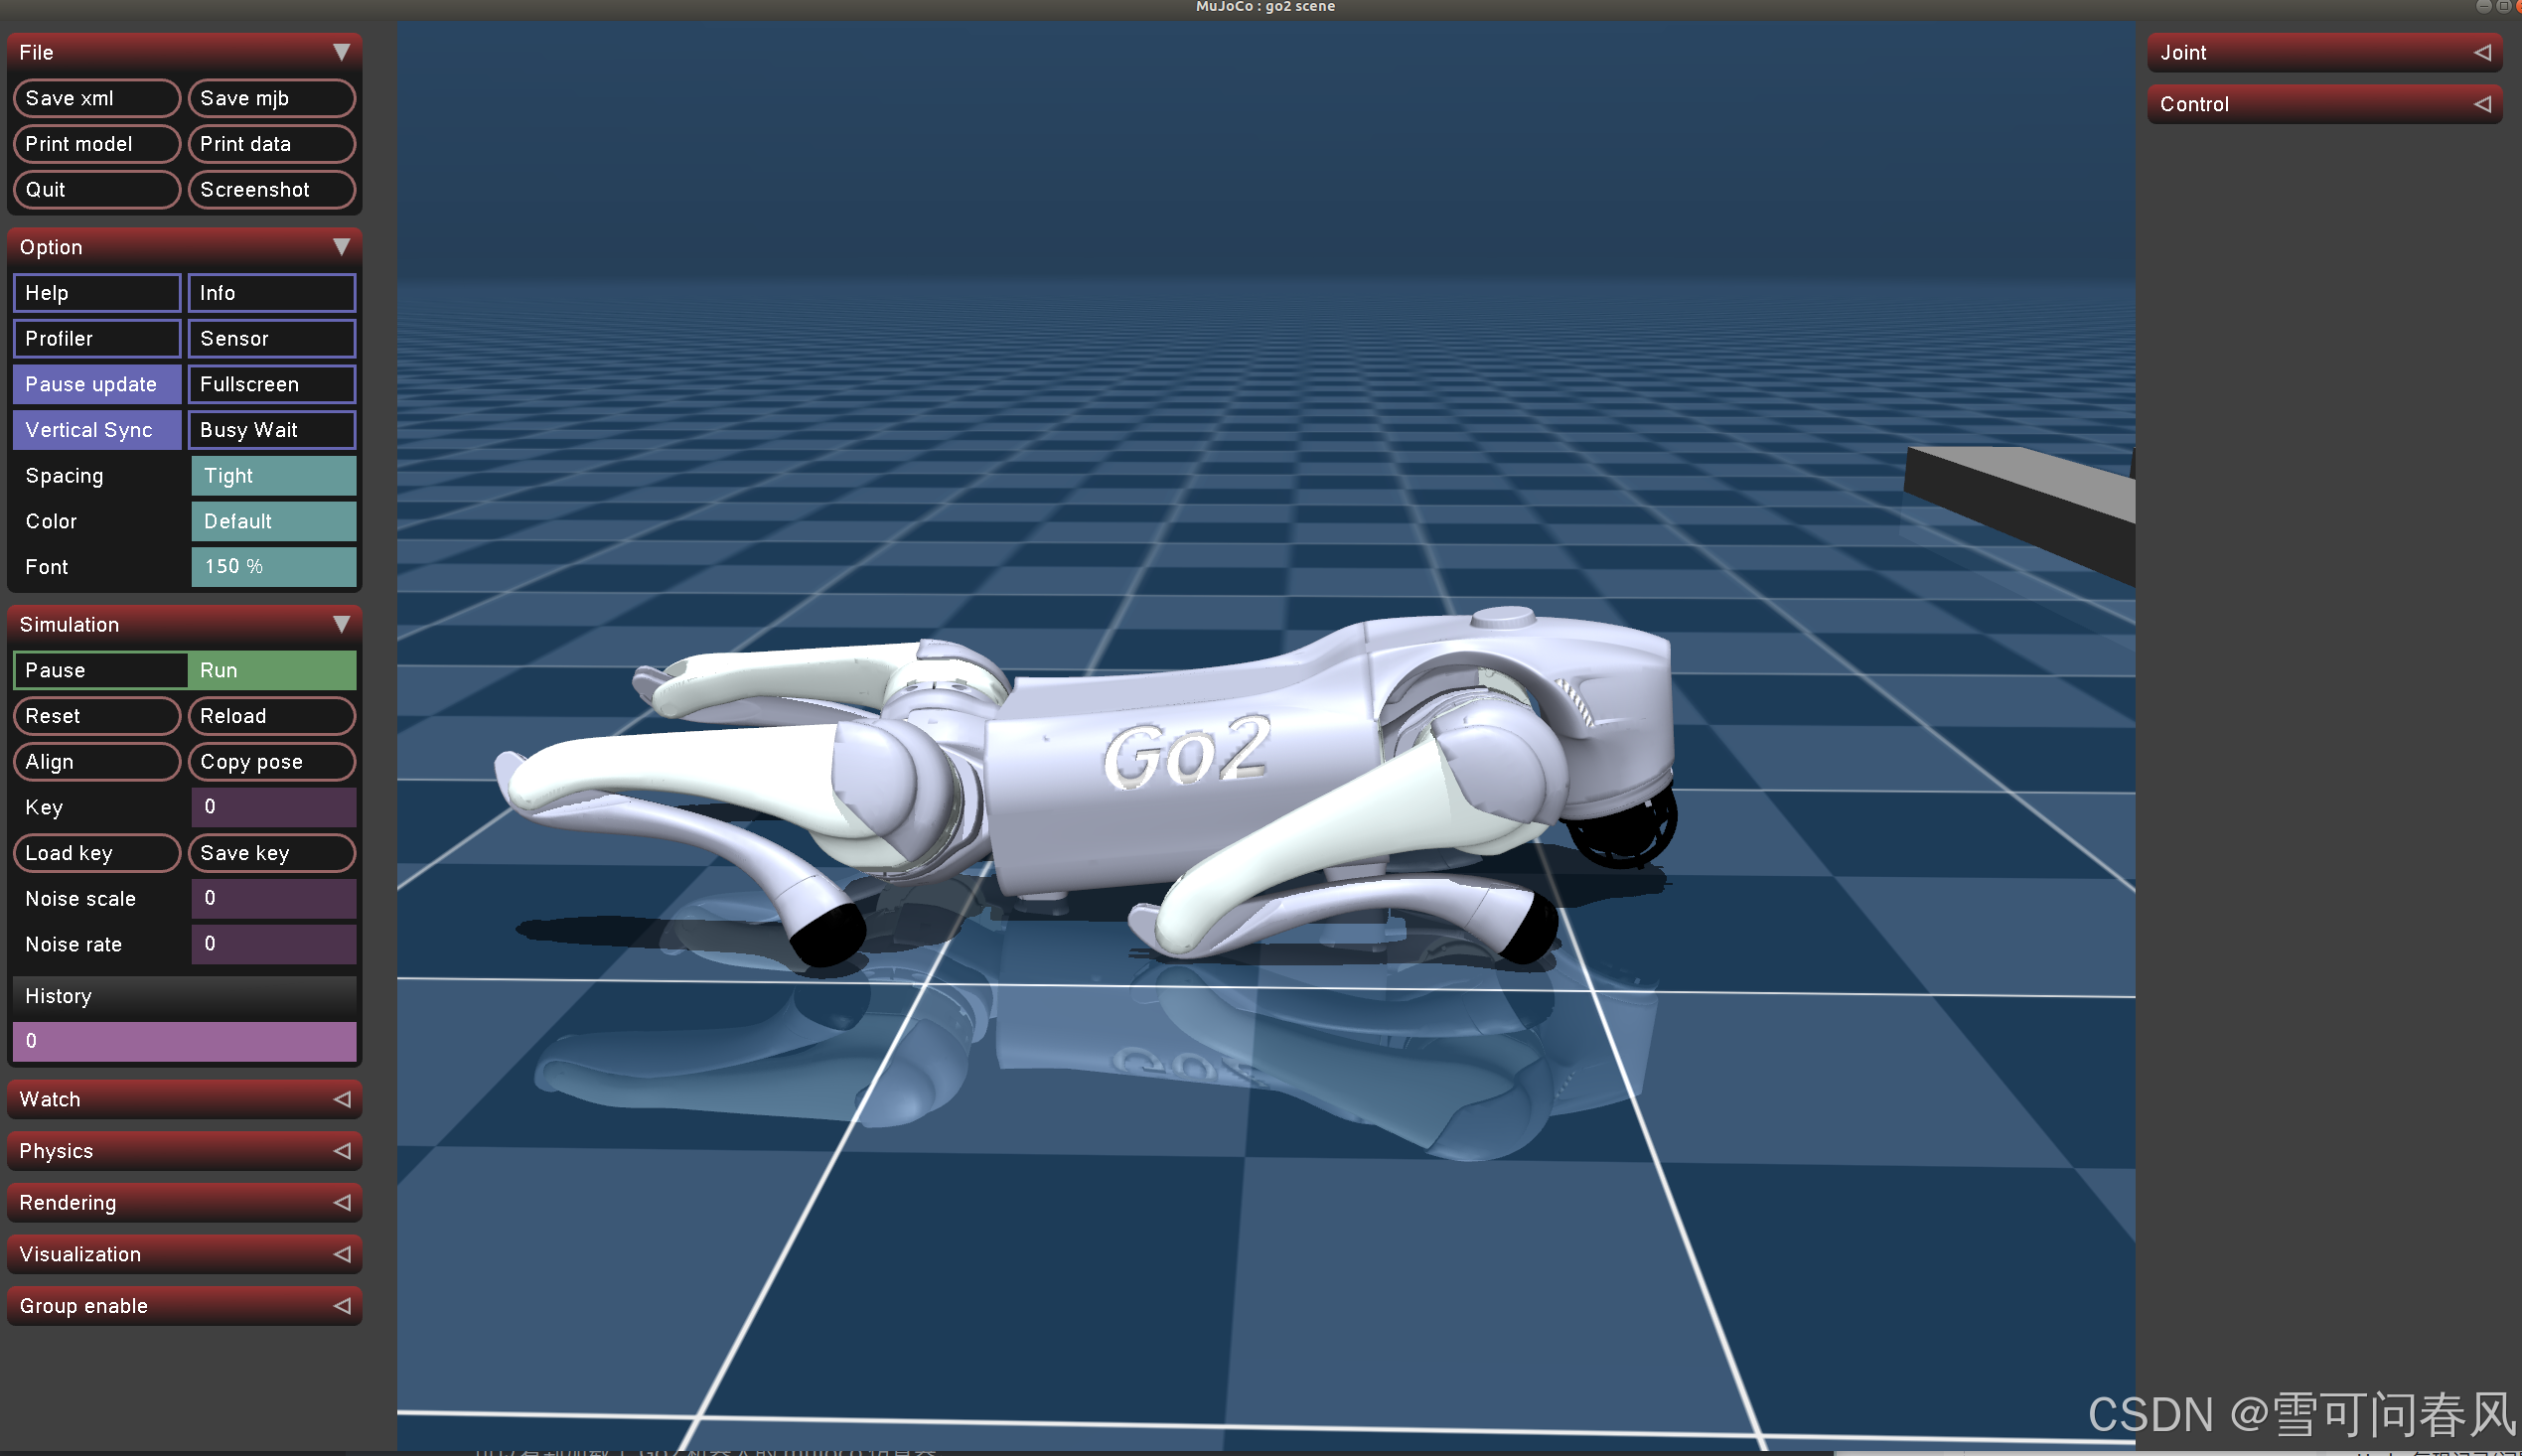Screen dimensions: 2522x1456
Task: Change the Spacing setting from Tight
Action: (x=273, y=476)
